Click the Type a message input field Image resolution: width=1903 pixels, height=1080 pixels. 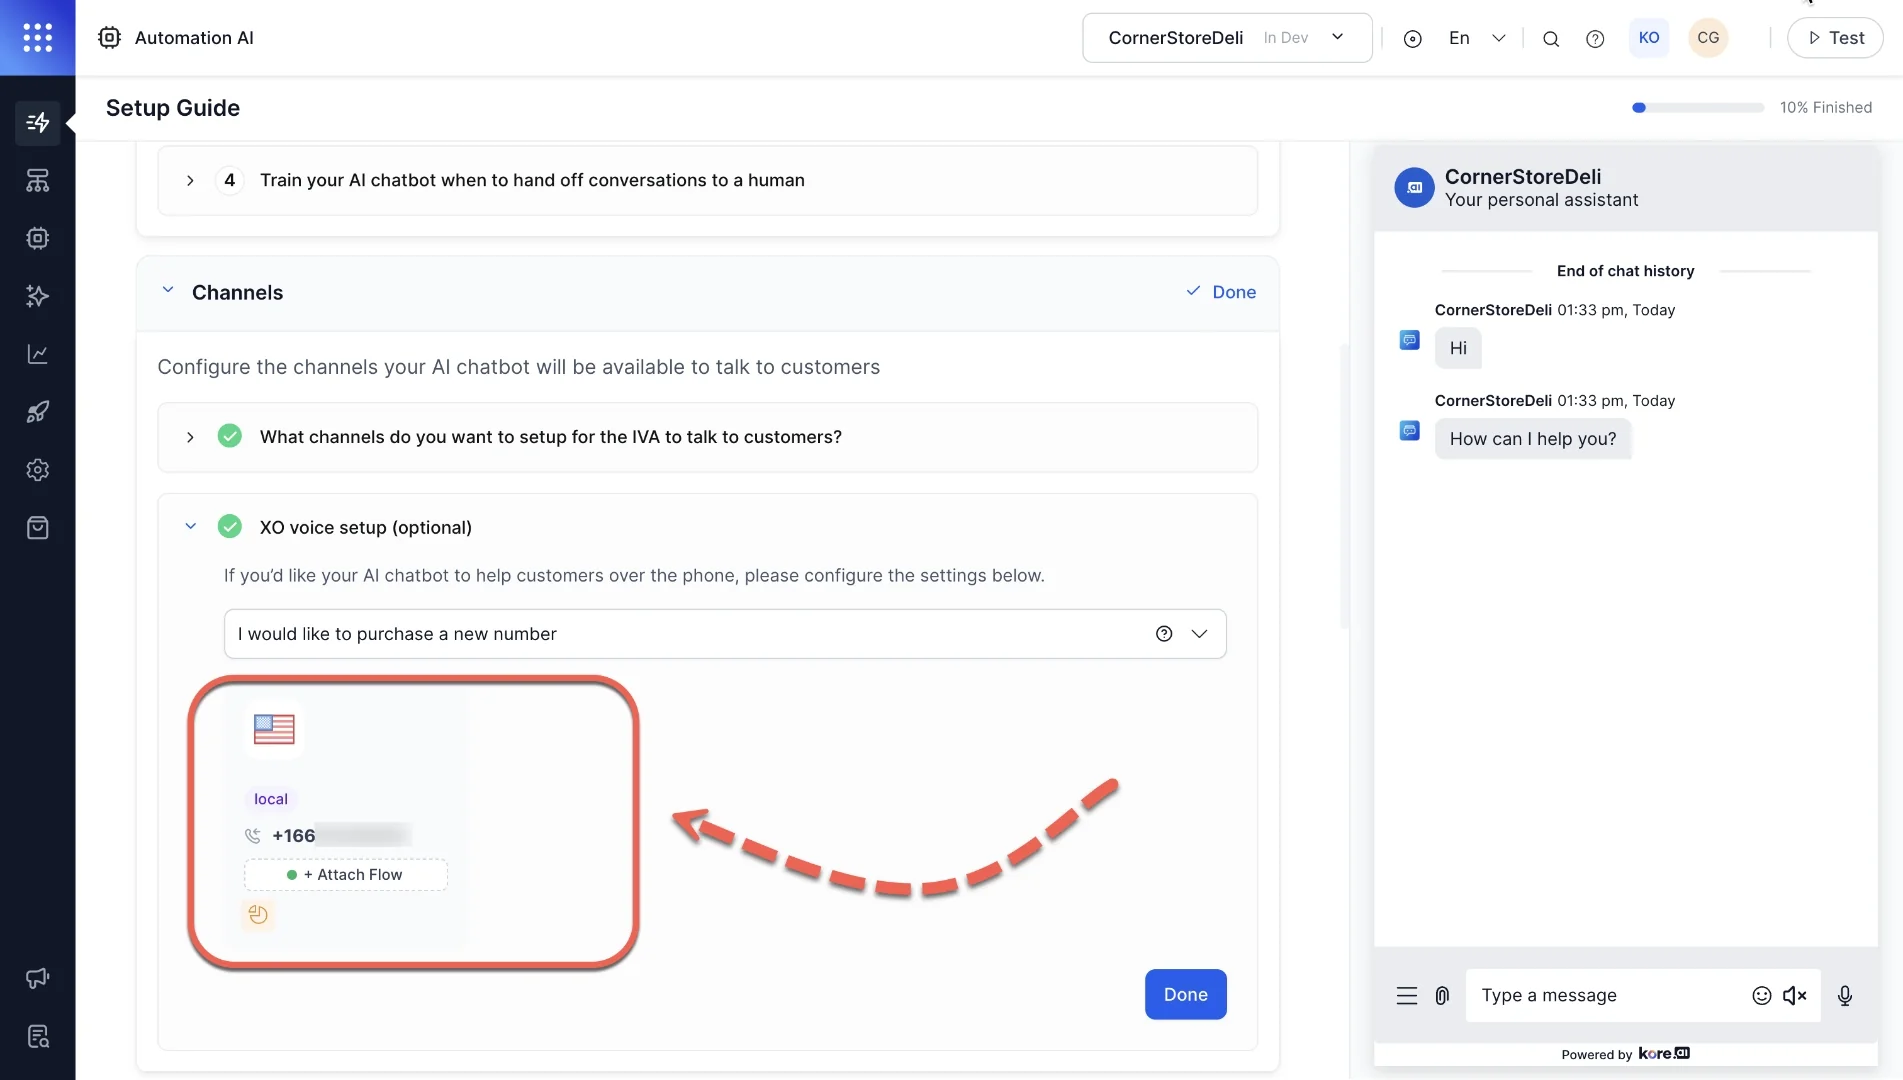(1609, 996)
